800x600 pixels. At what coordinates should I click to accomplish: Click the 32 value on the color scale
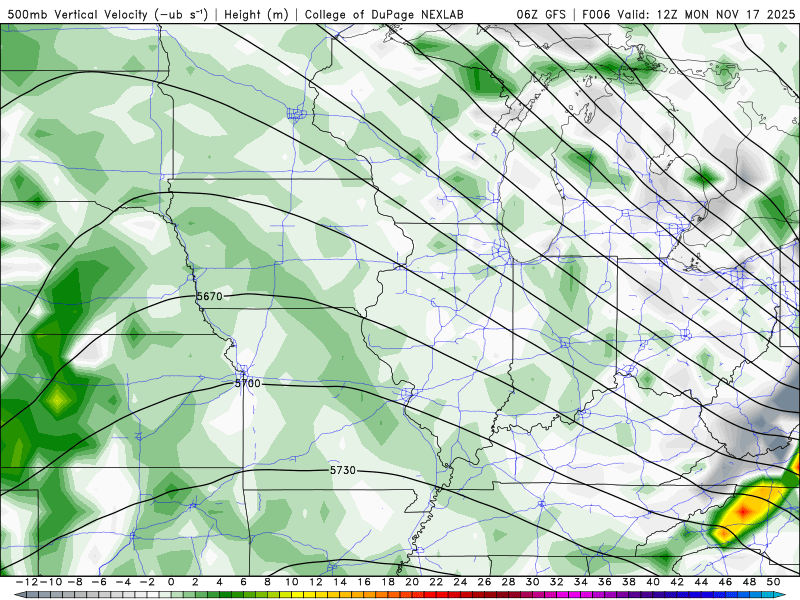pos(557,582)
